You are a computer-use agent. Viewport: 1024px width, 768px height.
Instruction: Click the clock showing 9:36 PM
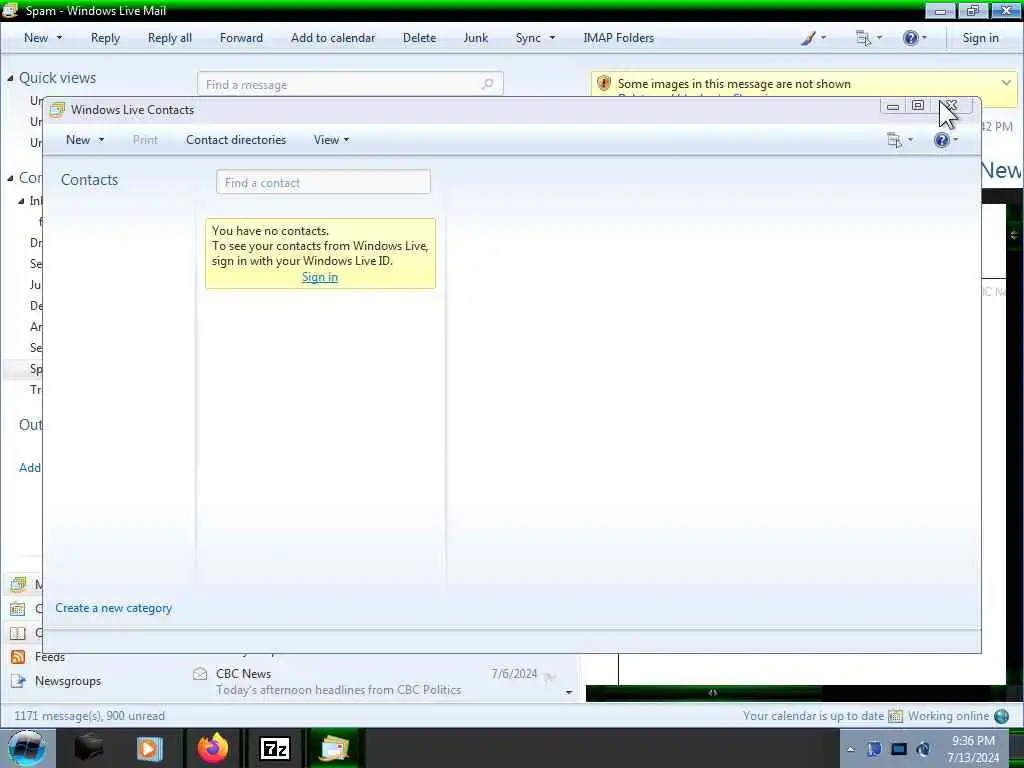[973, 741]
